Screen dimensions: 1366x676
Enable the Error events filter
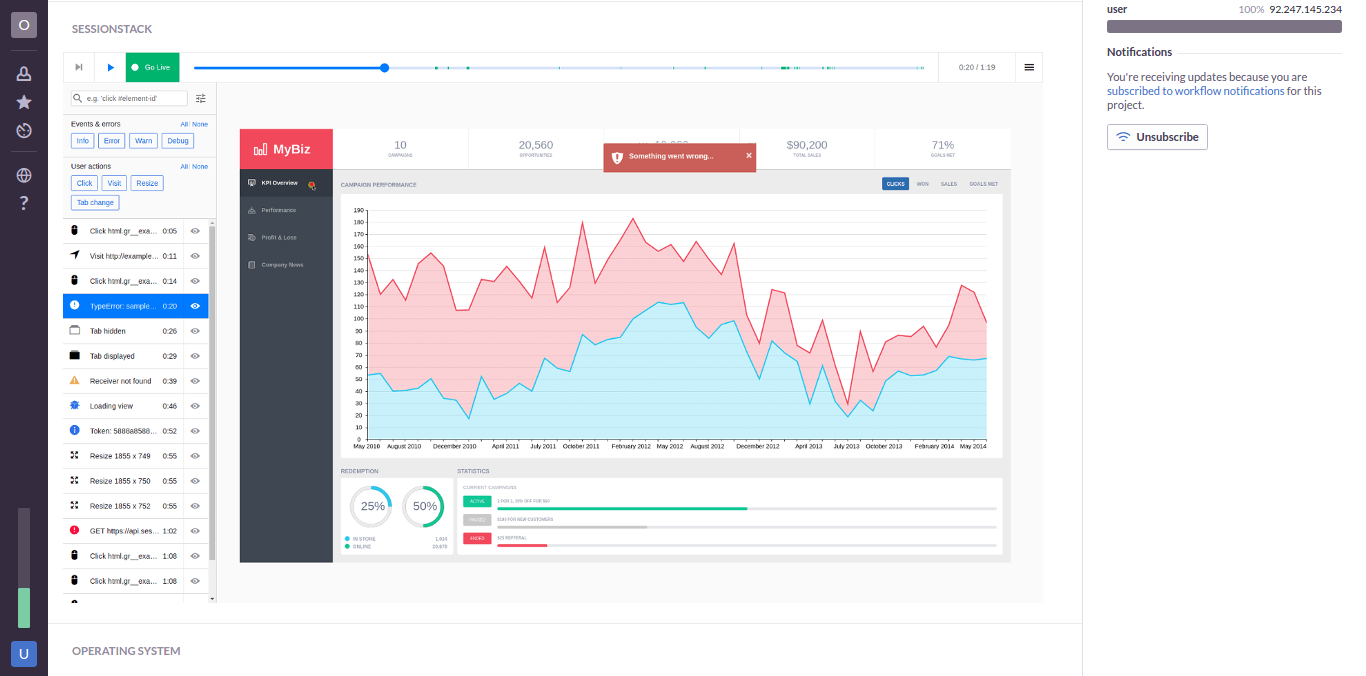111,140
